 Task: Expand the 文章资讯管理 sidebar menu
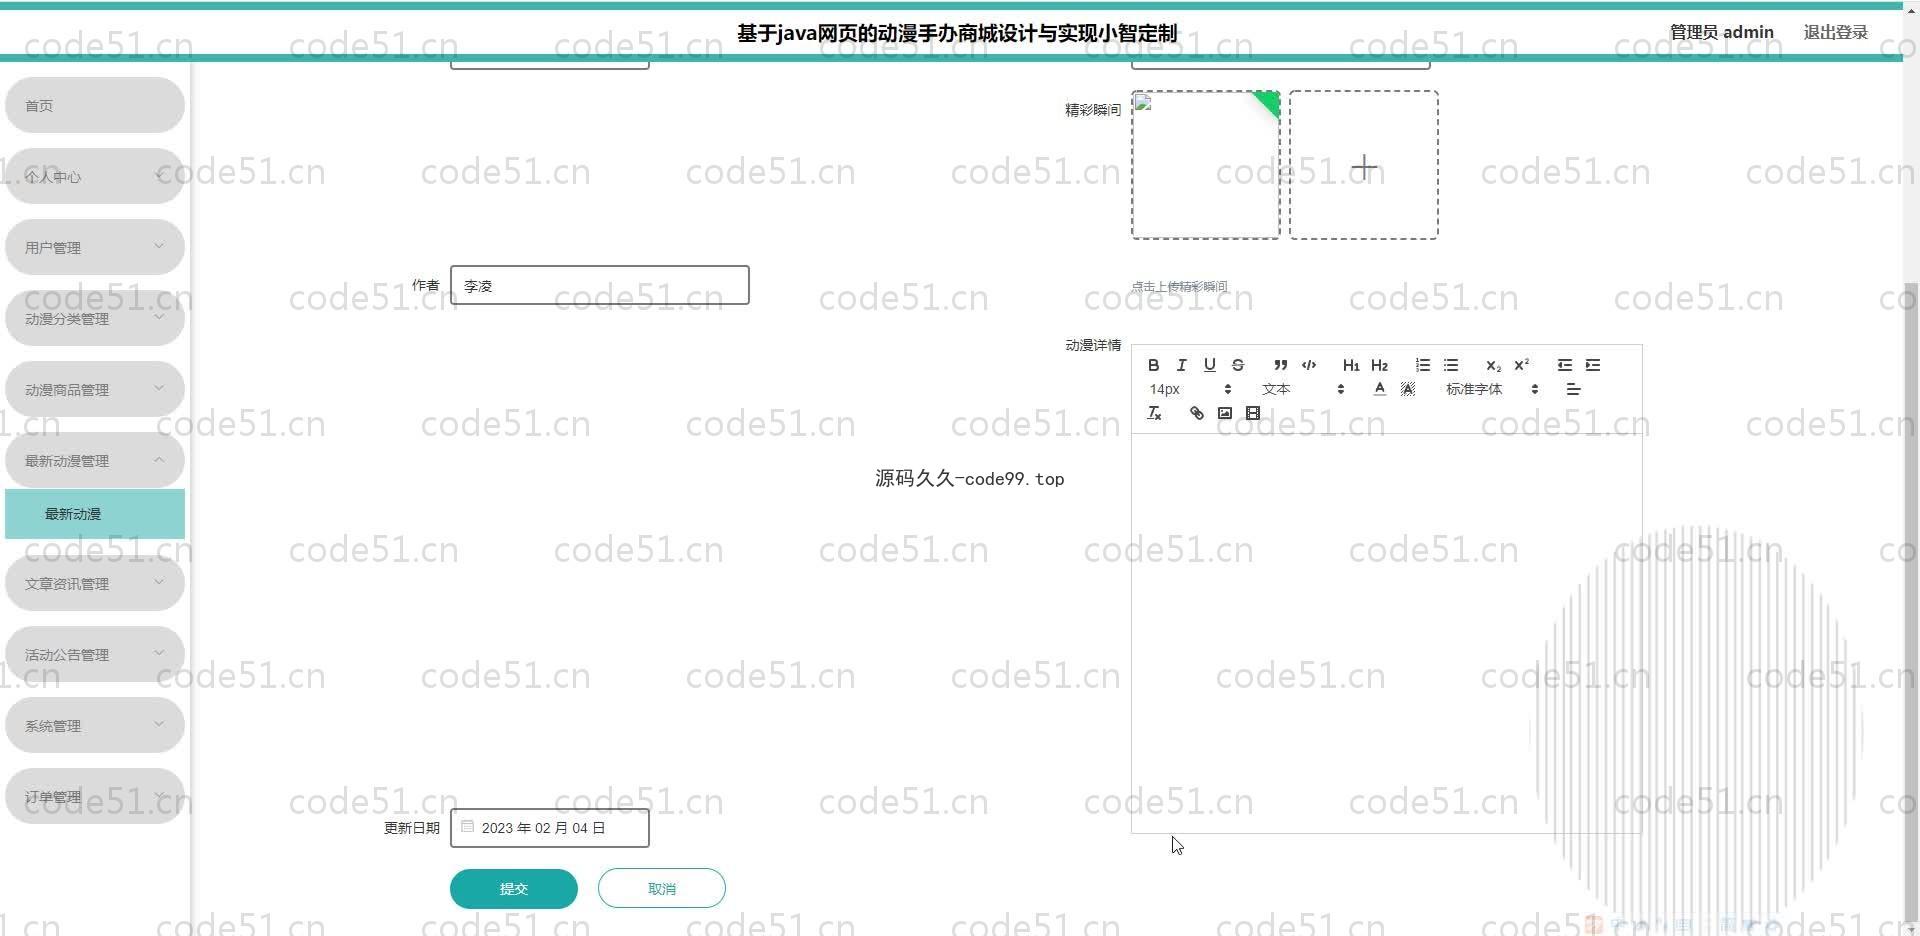(95, 583)
